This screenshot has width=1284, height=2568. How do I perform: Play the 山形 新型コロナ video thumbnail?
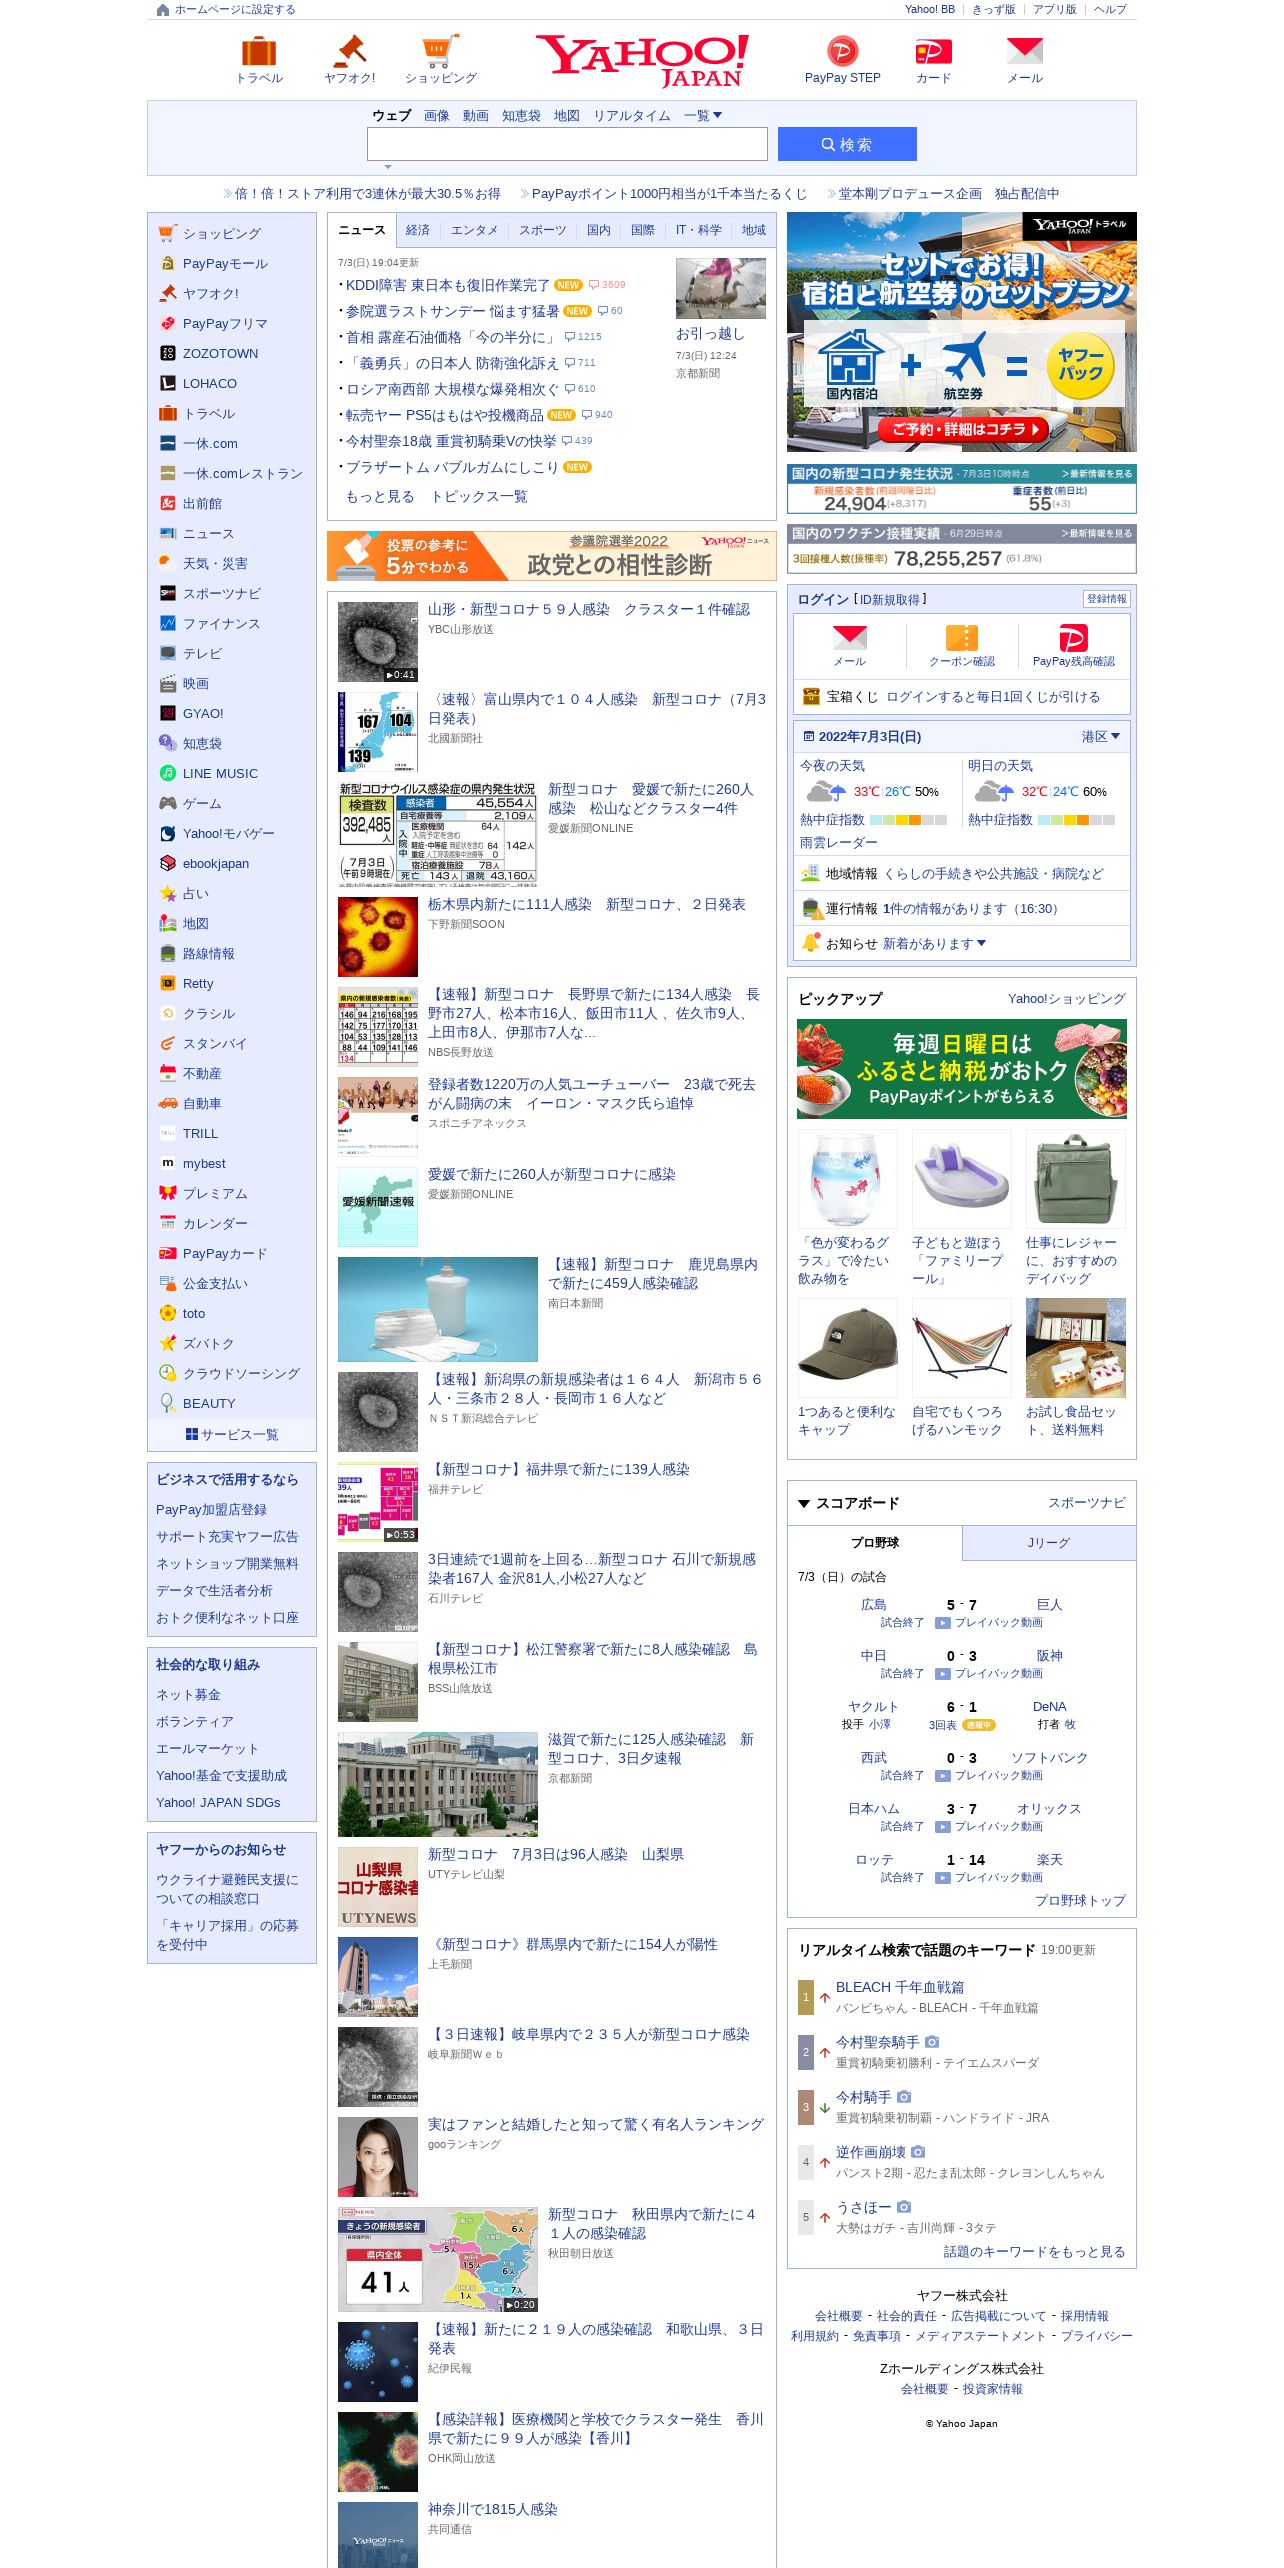tap(378, 642)
